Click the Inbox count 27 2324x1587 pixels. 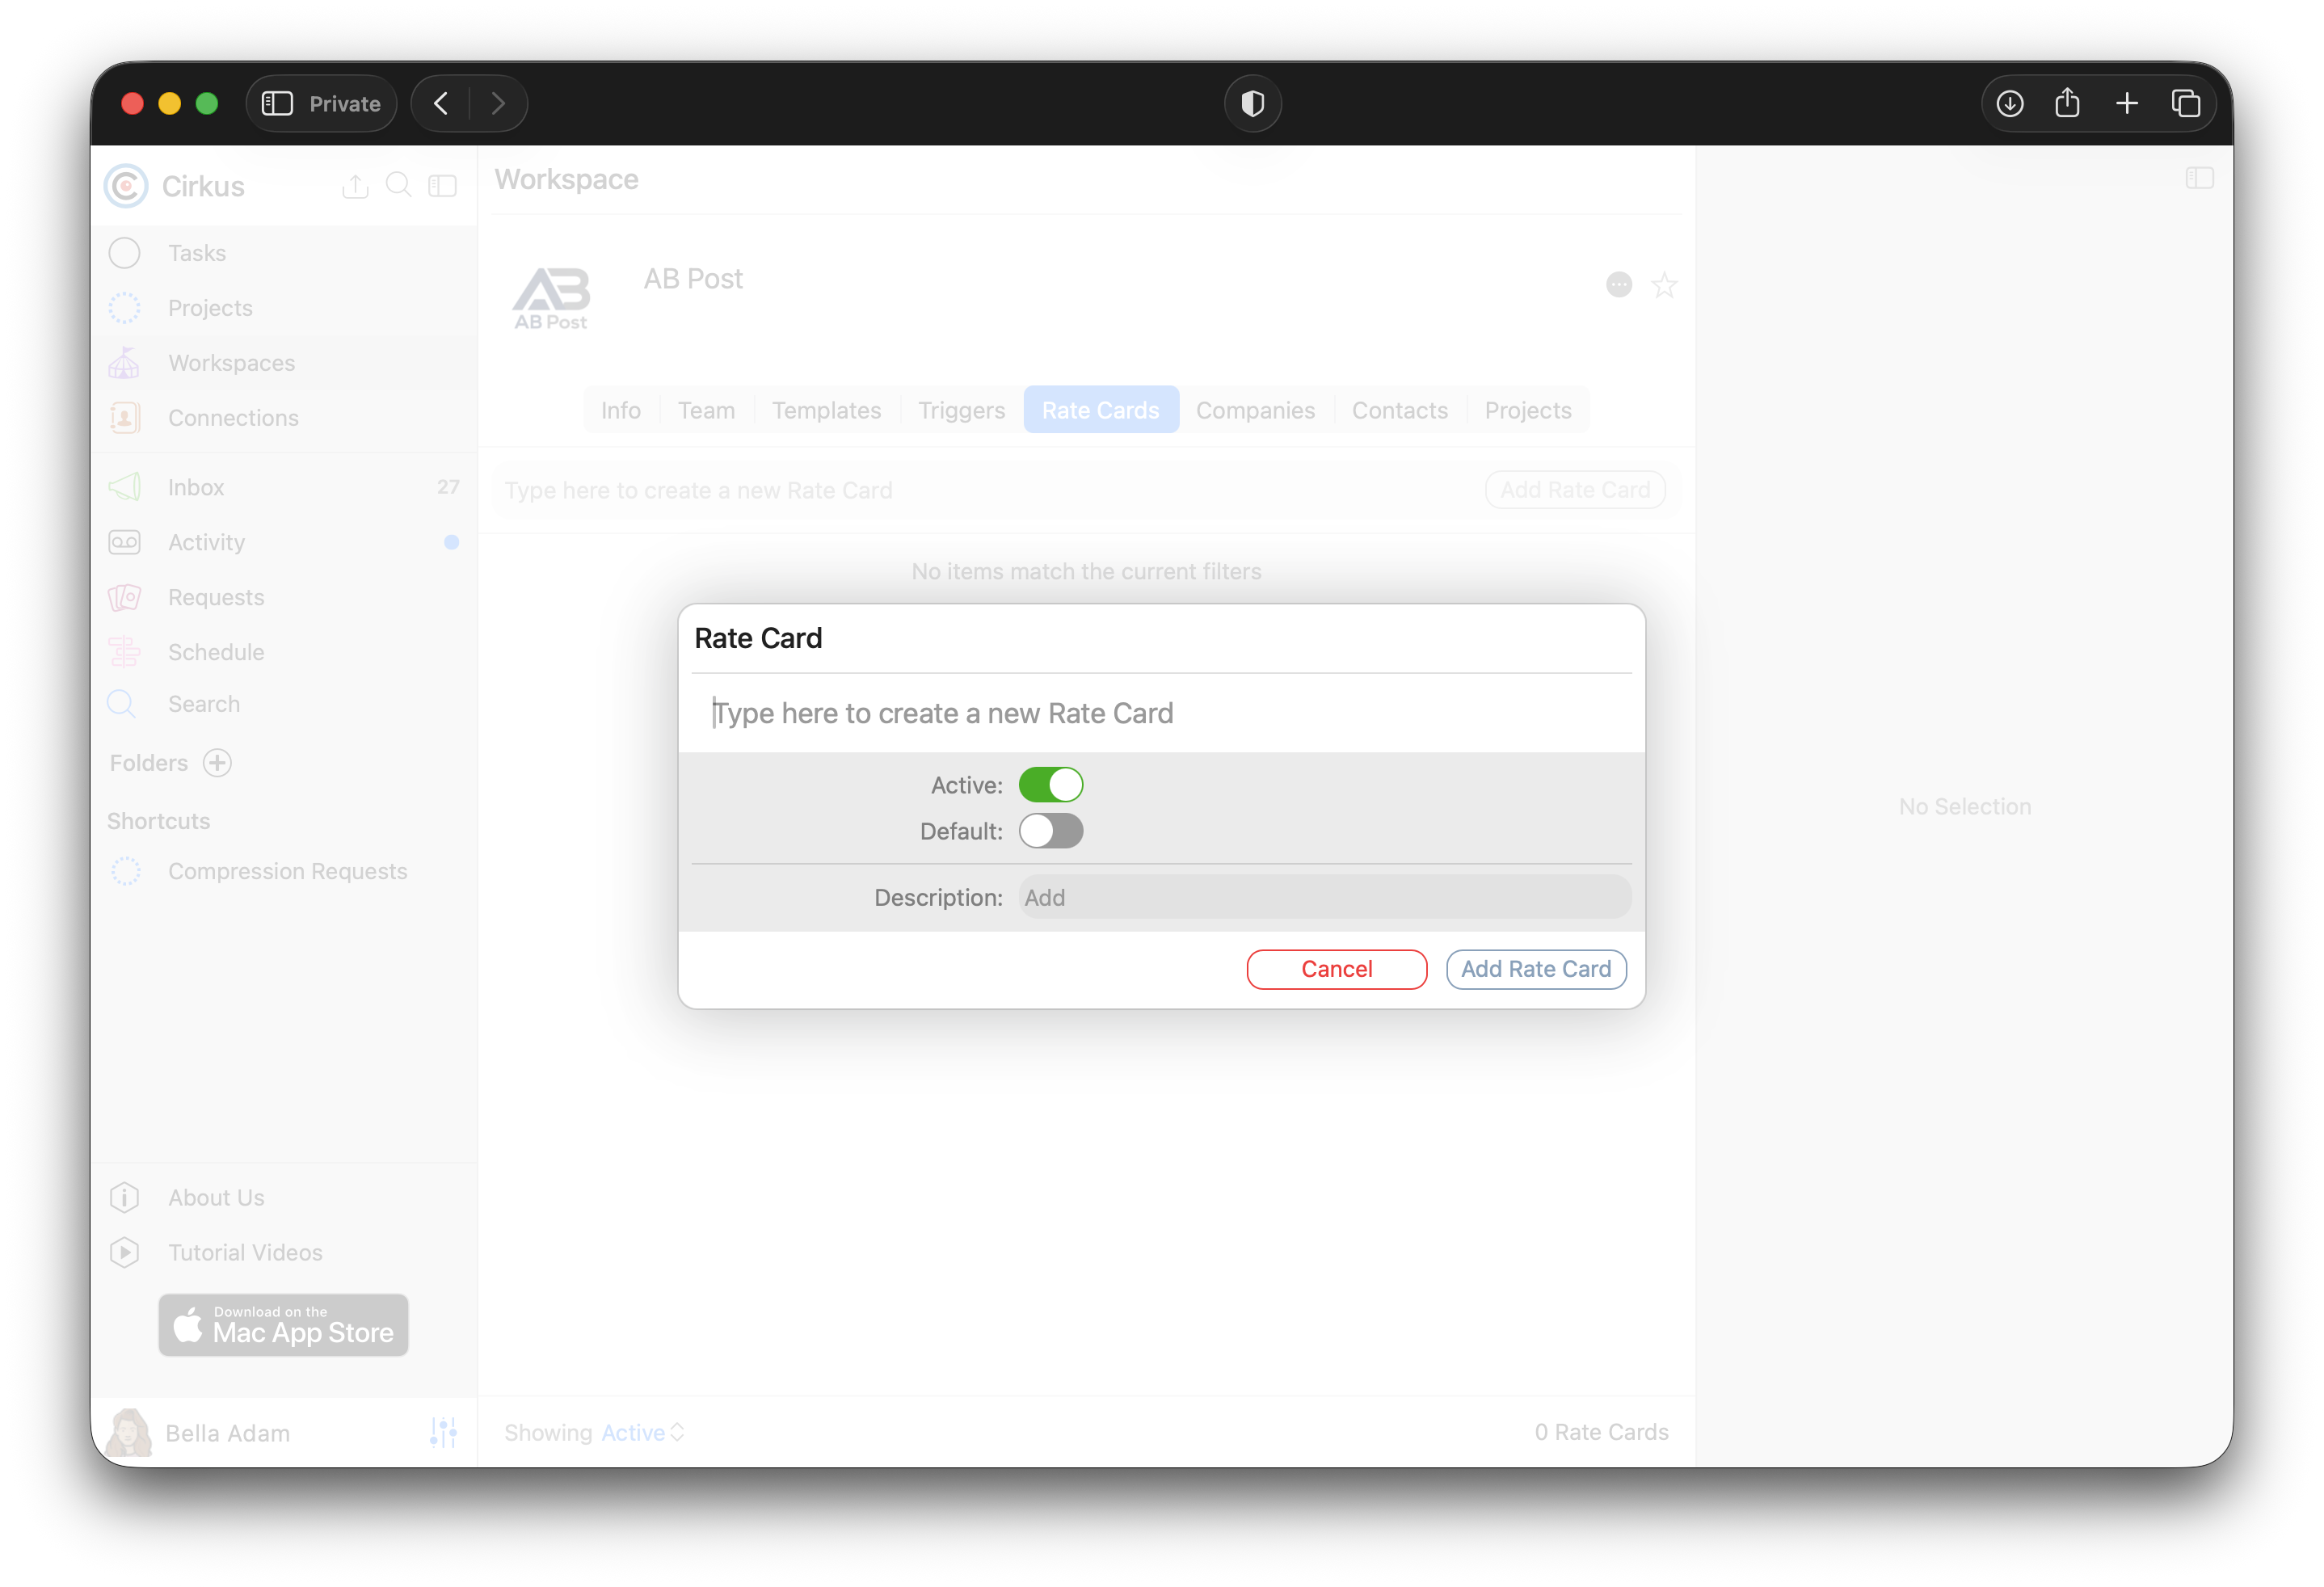click(448, 487)
